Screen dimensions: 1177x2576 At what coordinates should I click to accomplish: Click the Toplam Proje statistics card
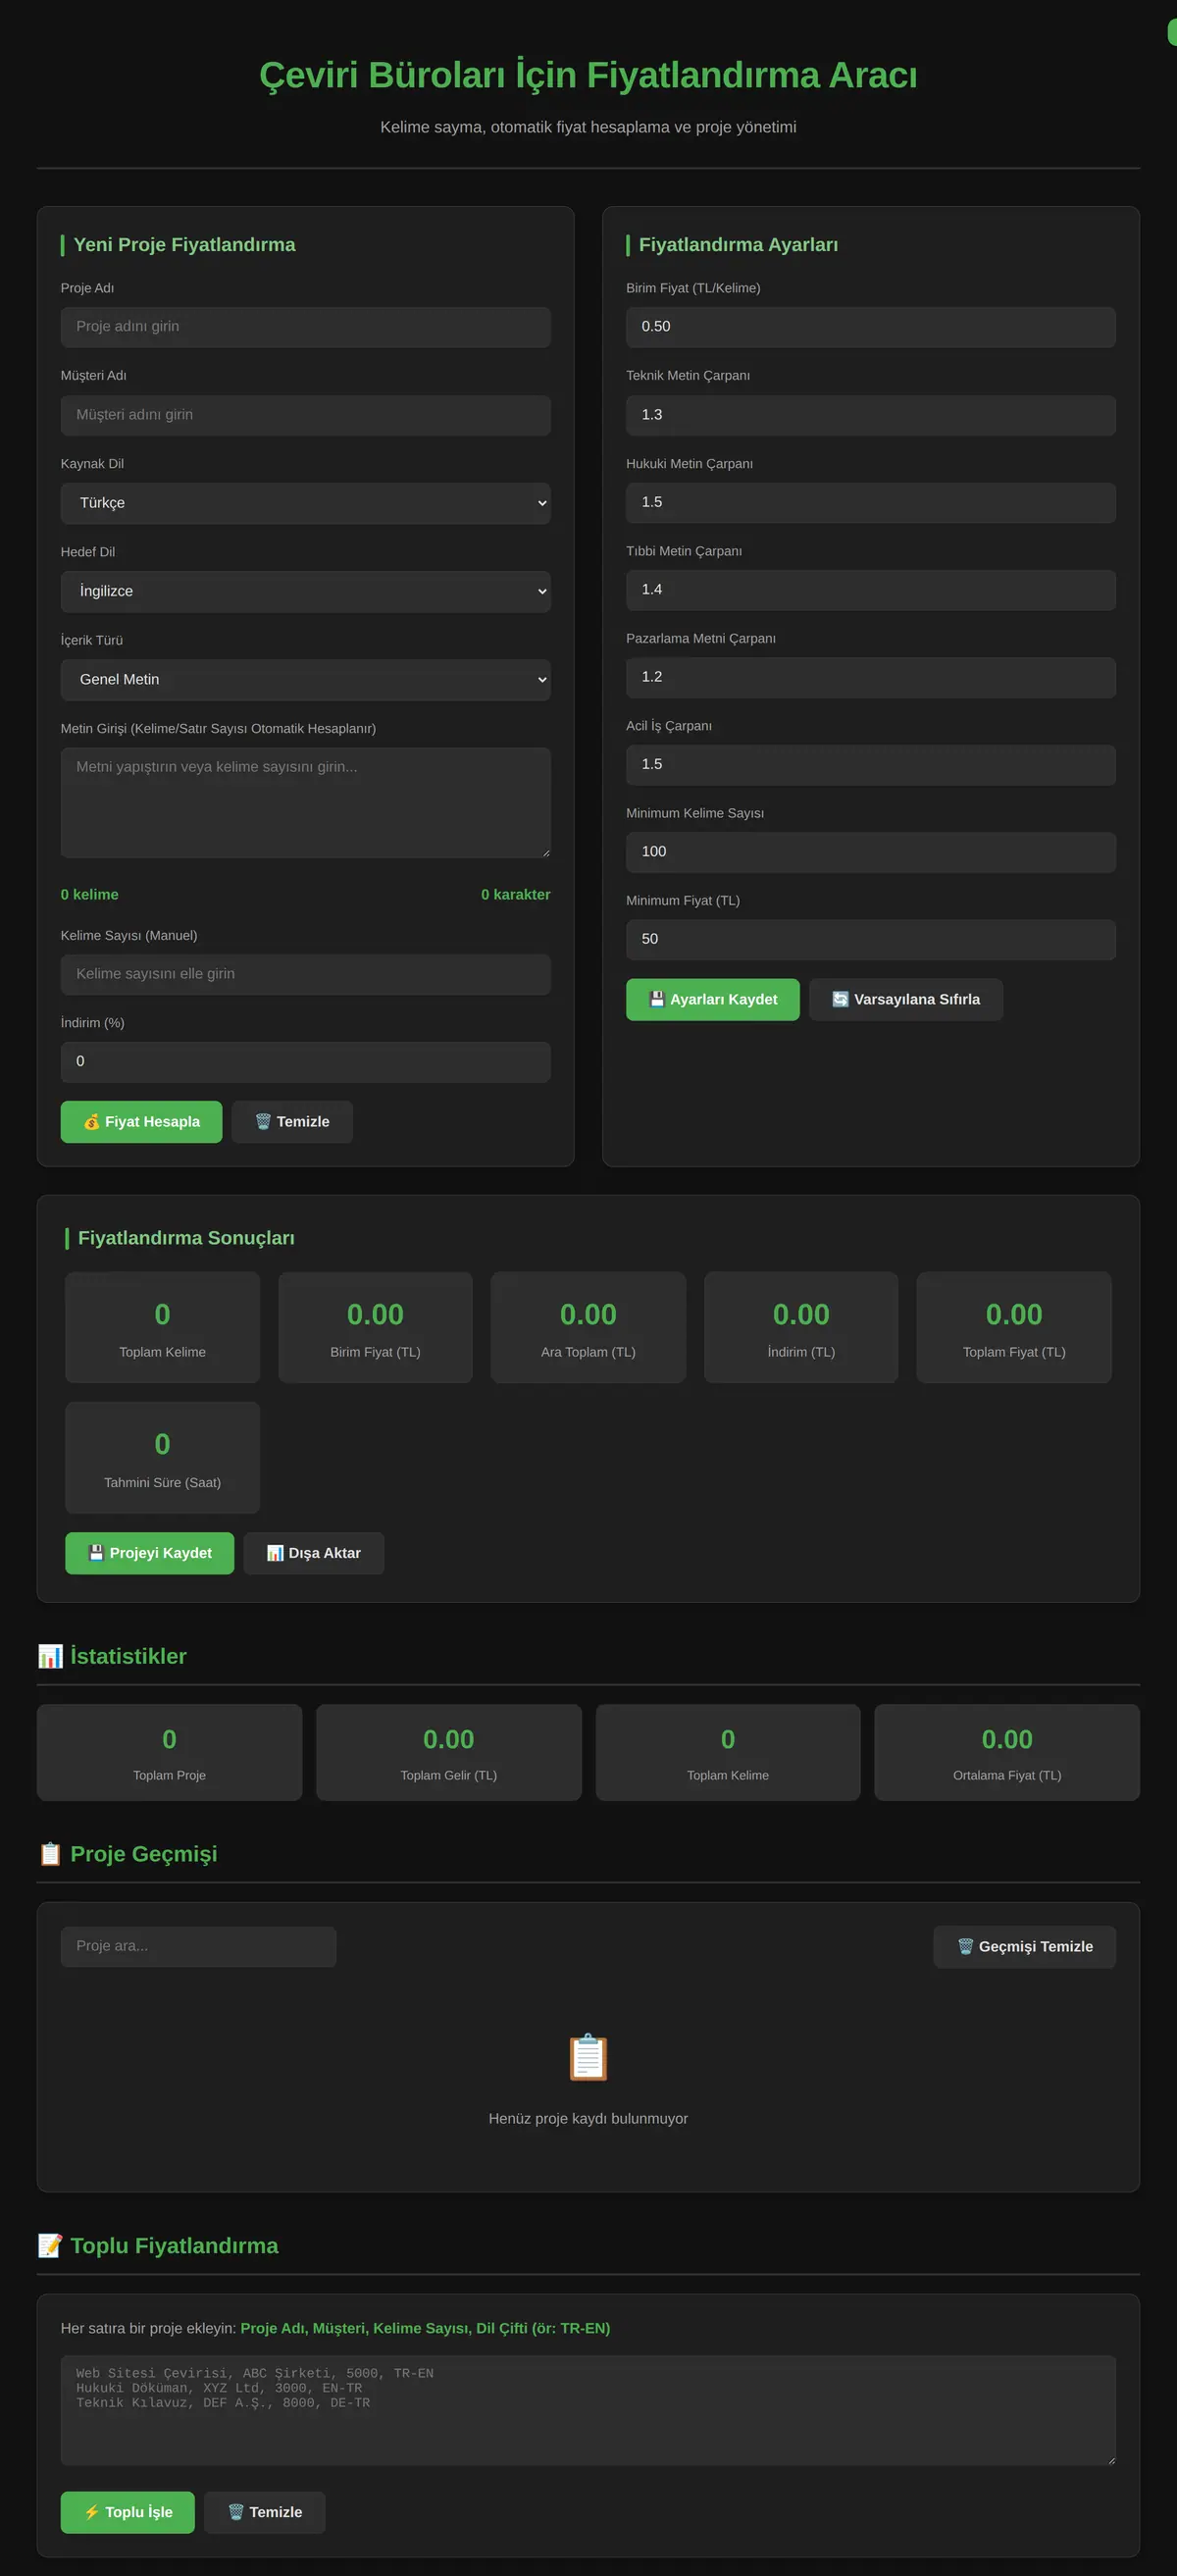click(x=170, y=1752)
